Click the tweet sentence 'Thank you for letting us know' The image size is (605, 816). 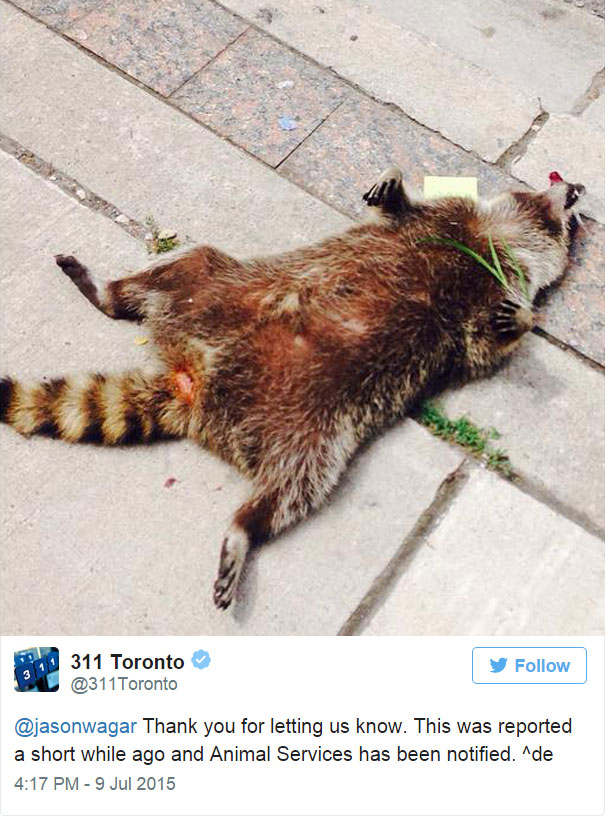(x=272, y=726)
